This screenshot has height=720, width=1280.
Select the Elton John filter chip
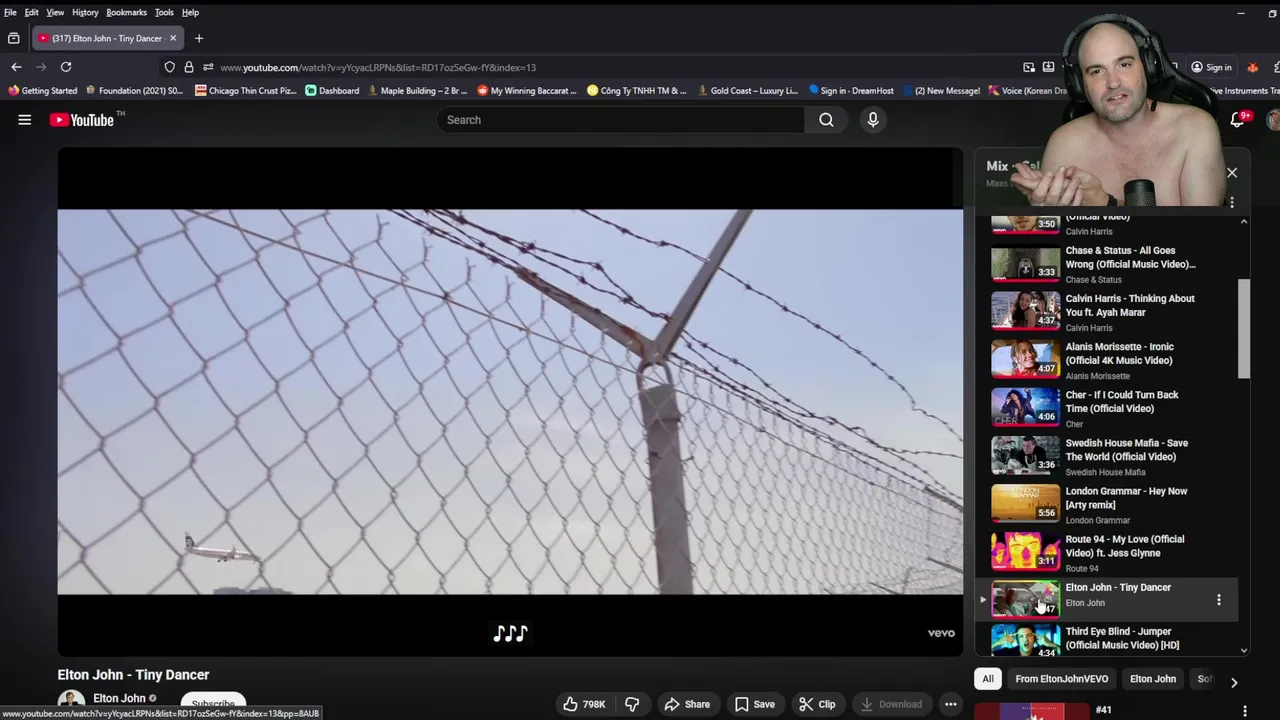[1153, 679]
